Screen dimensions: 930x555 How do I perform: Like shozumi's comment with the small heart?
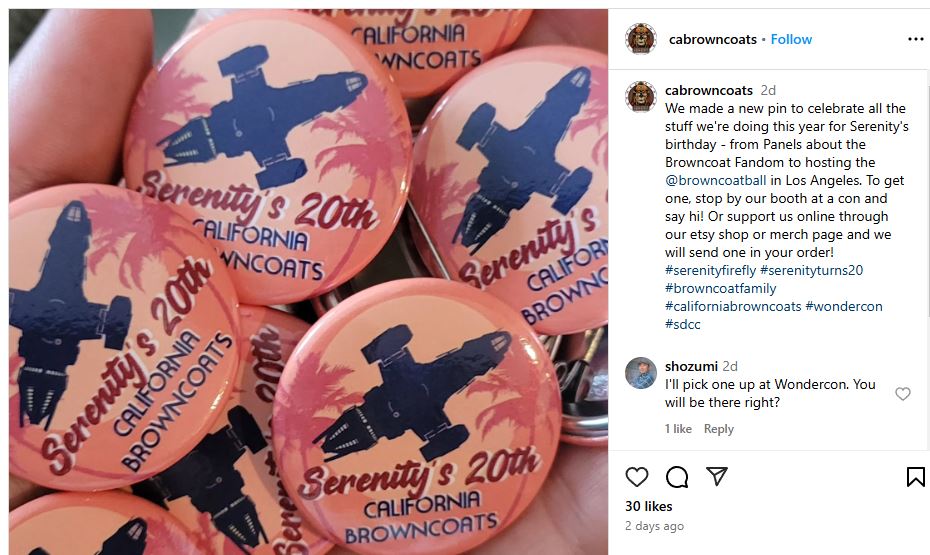point(903,394)
